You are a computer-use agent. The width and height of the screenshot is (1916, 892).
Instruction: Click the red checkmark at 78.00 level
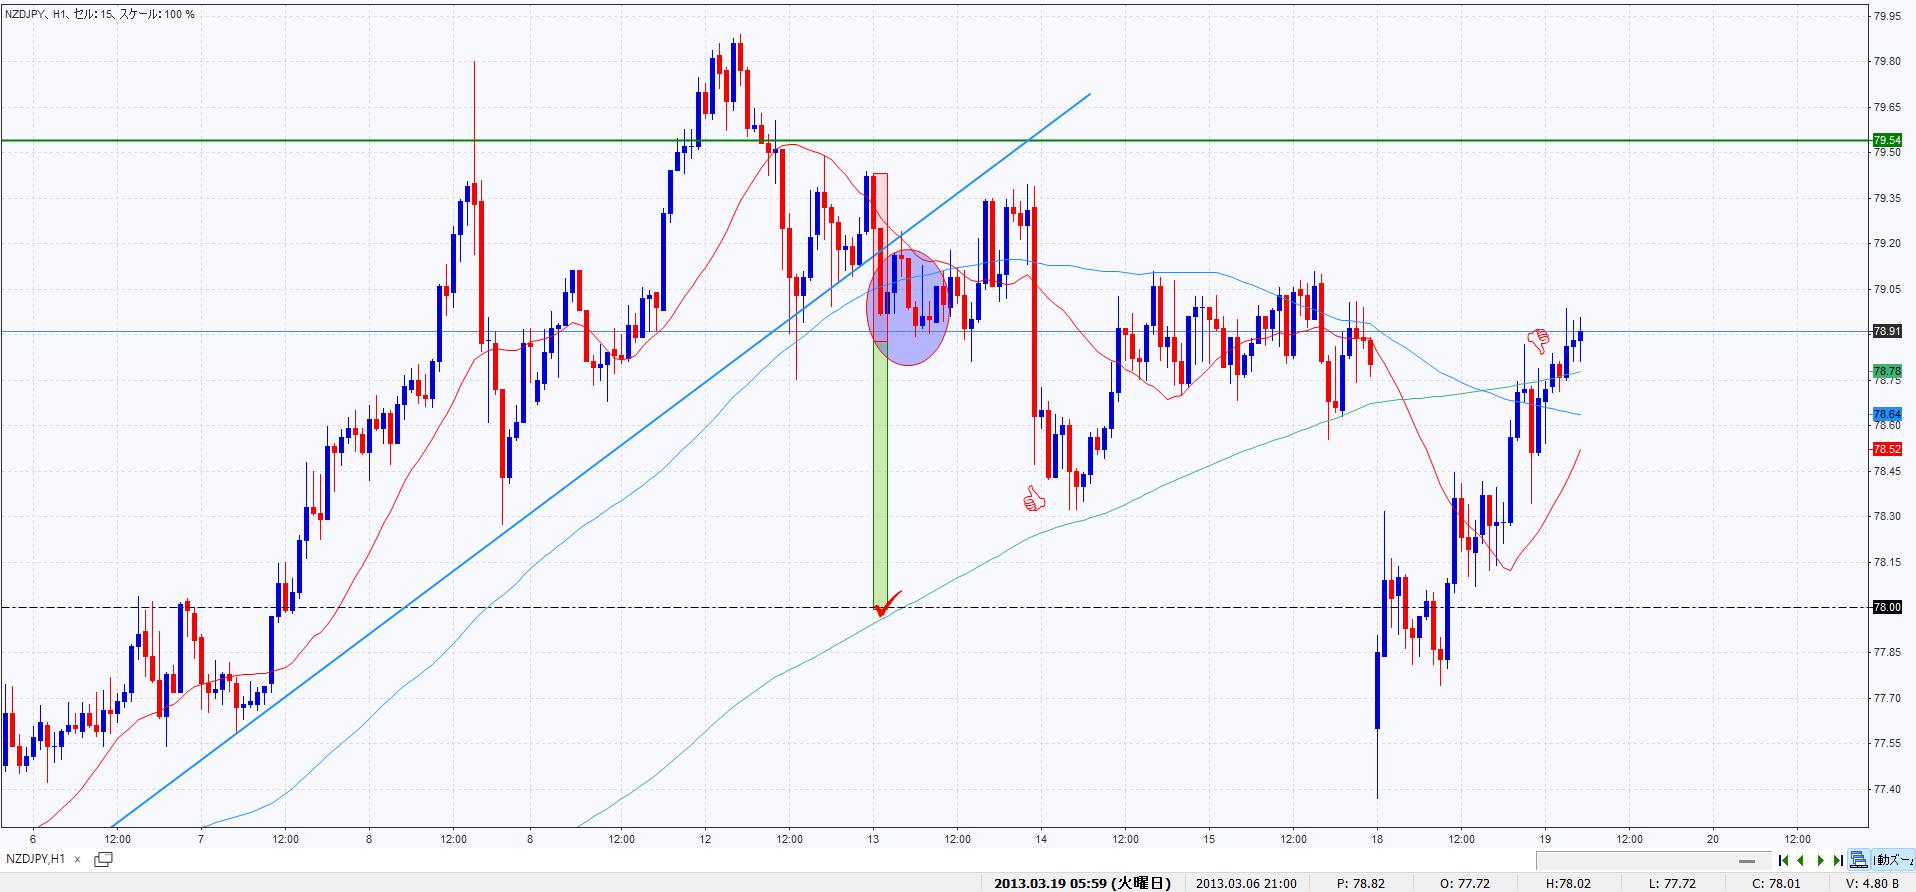886,604
